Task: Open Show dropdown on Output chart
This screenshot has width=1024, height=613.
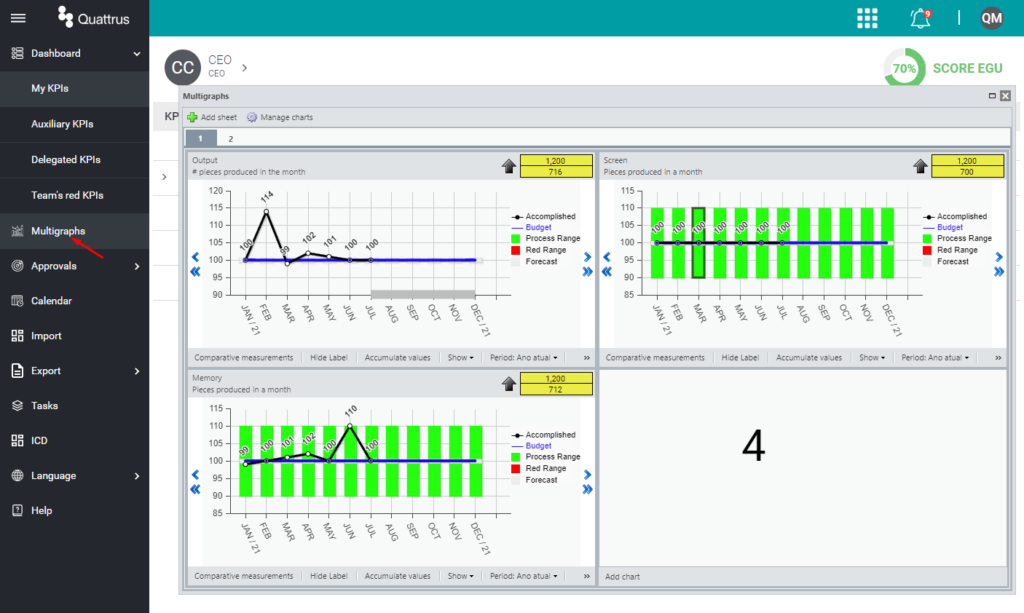Action: [460, 358]
